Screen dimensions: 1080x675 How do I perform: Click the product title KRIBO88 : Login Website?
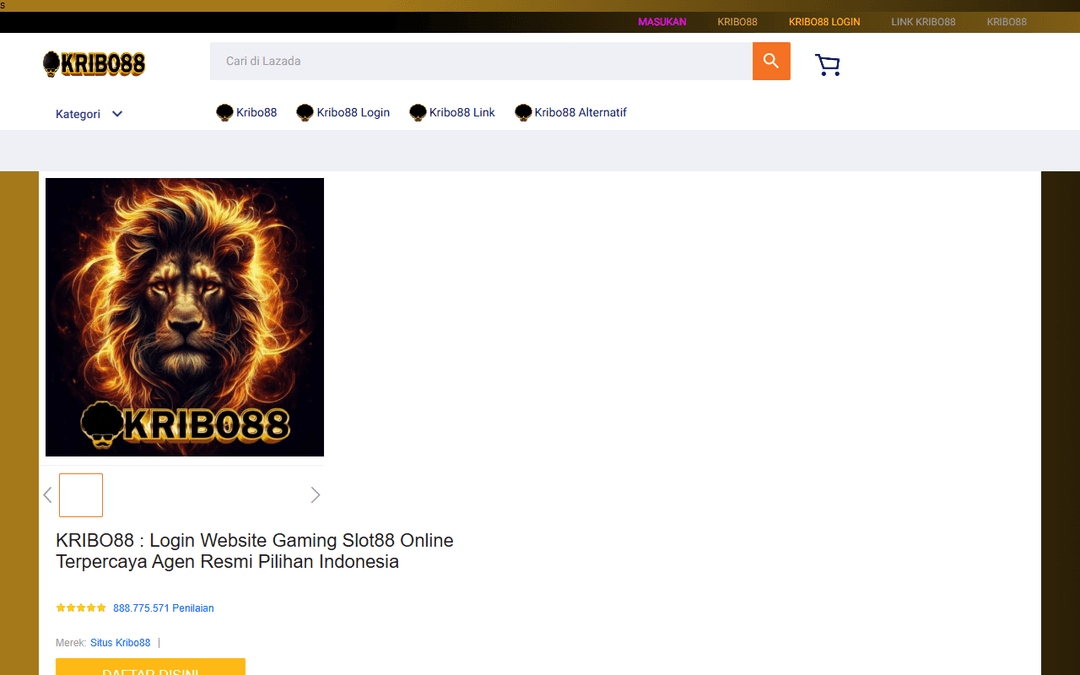tap(255, 550)
